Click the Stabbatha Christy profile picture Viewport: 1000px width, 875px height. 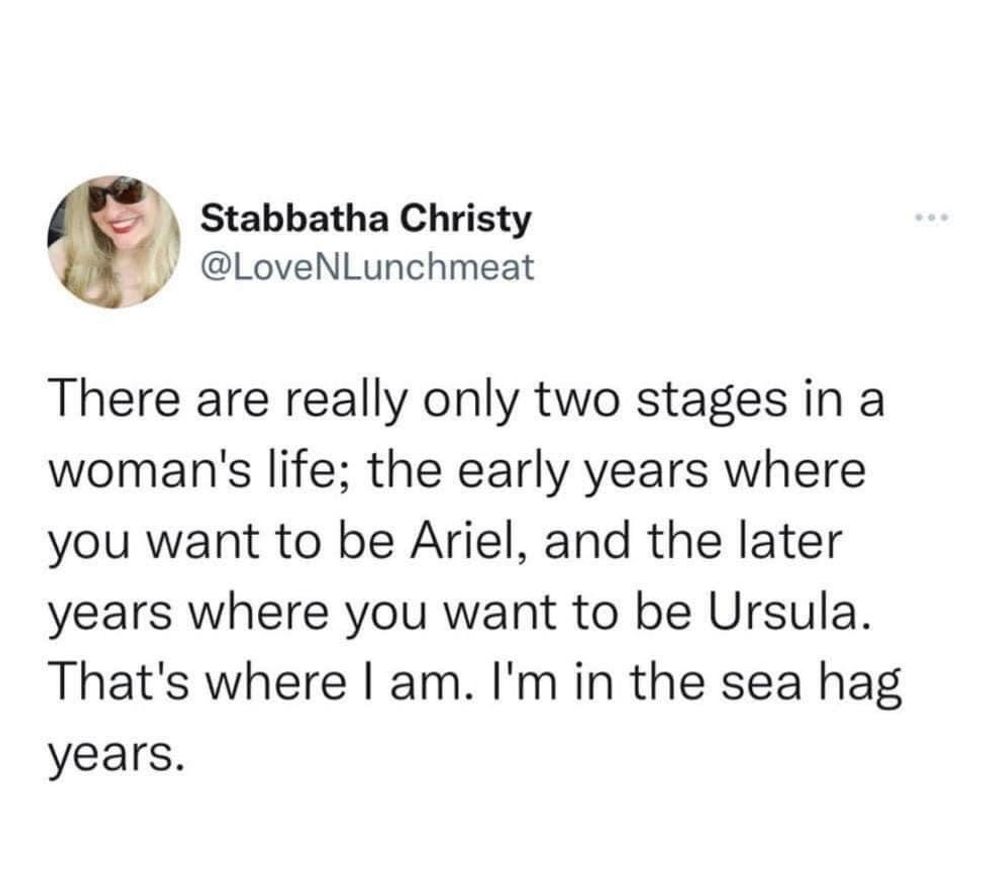click(113, 241)
